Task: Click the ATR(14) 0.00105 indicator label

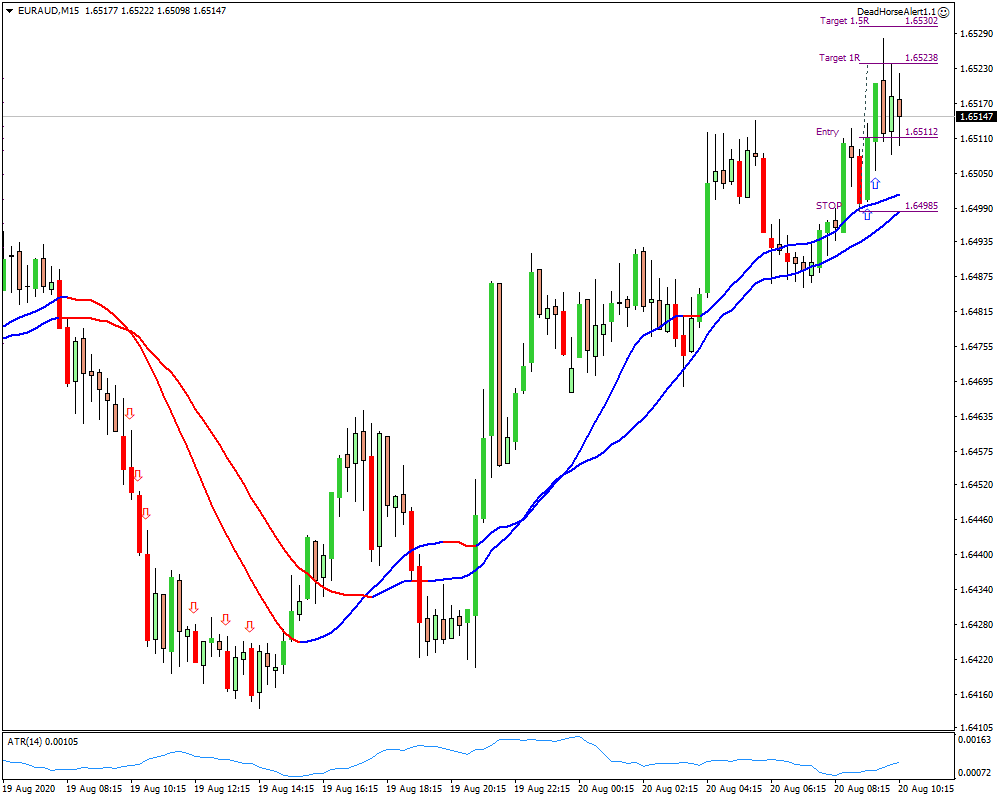Action: pos(43,742)
